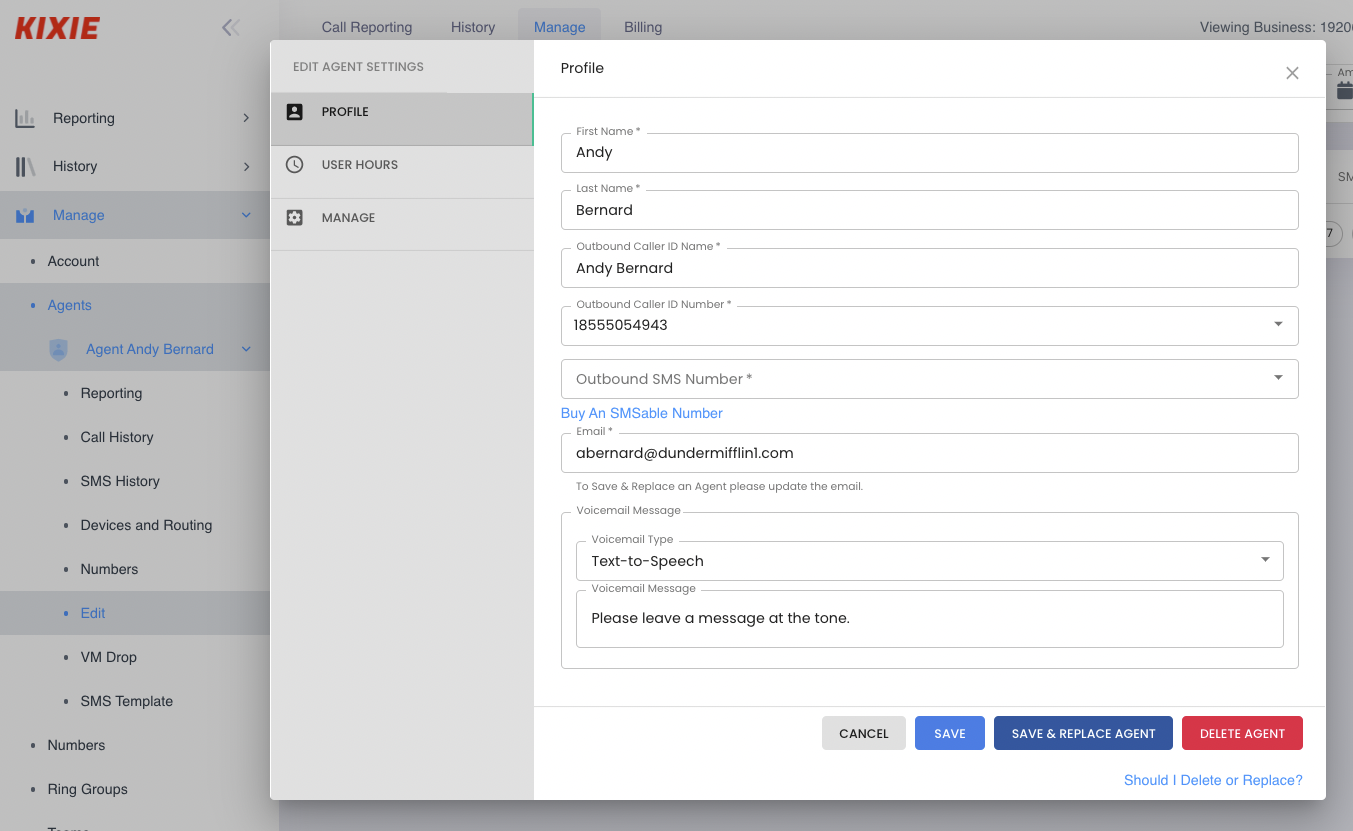Click Outbound Caller ID Name field
Screen dimensions: 1353x831
pyautogui.click(x=930, y=268)
